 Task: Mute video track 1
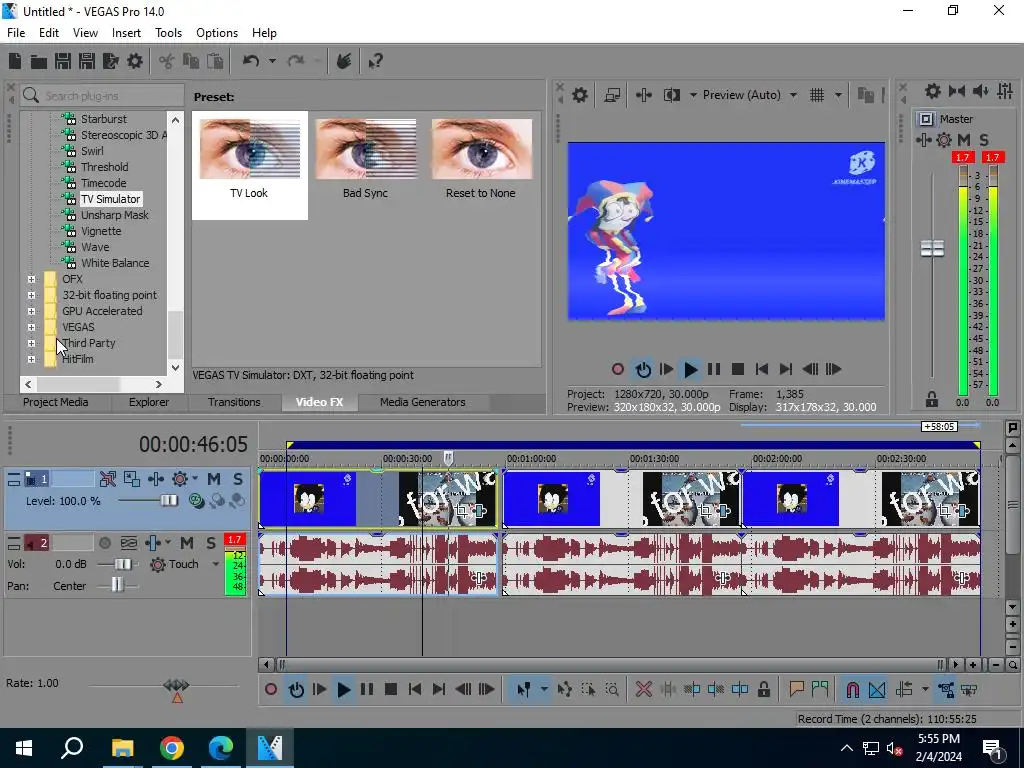coord(214,479)
